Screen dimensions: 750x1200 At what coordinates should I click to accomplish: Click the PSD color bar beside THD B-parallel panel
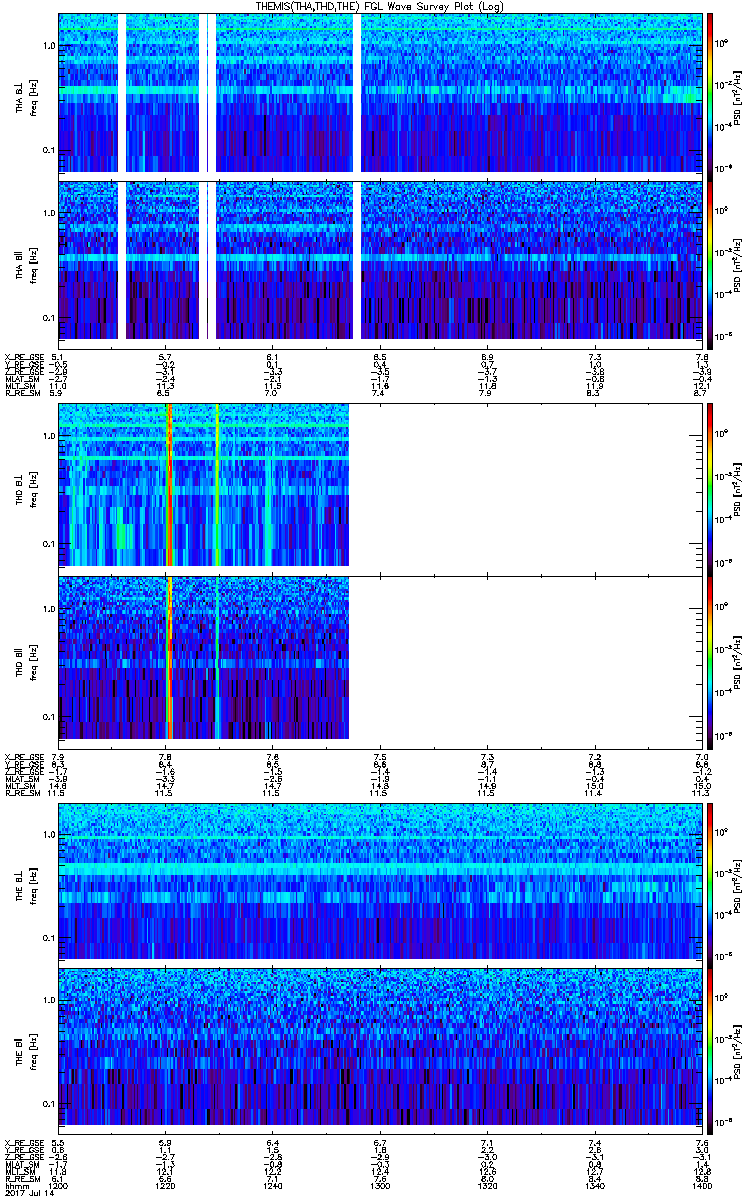(711, 663)
